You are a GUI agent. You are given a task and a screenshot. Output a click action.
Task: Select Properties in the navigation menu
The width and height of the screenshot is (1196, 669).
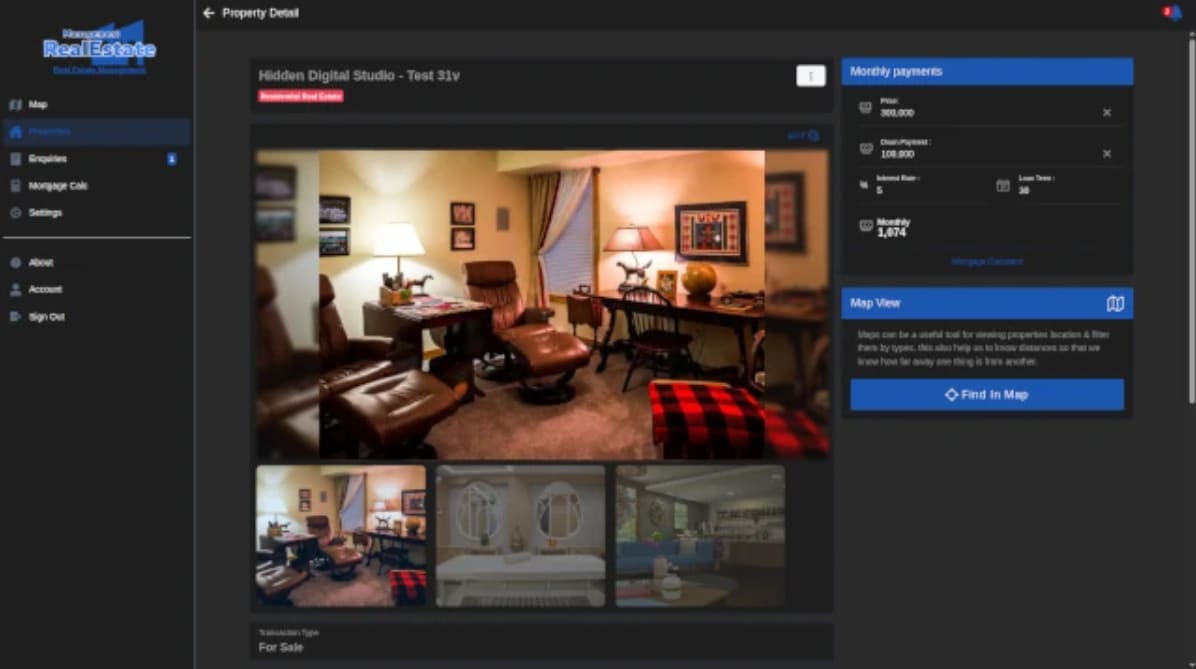click(16, 131)
